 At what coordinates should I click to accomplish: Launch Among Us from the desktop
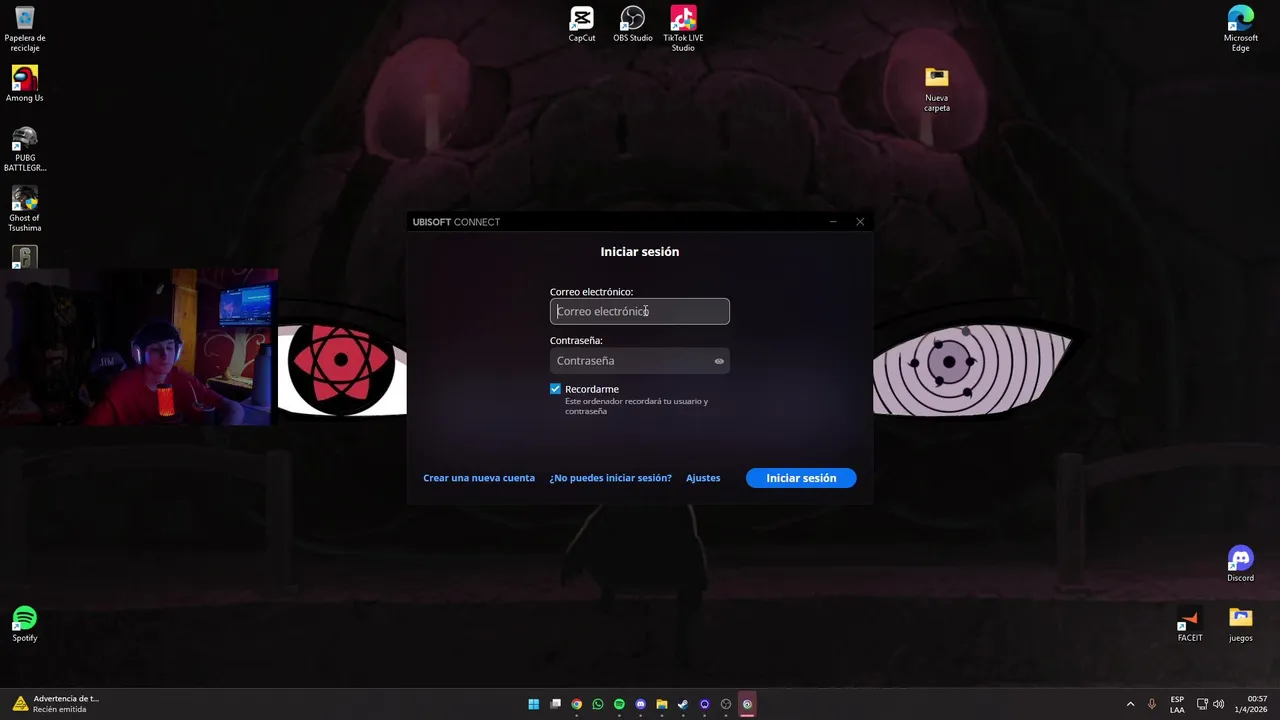pos(25,84)
